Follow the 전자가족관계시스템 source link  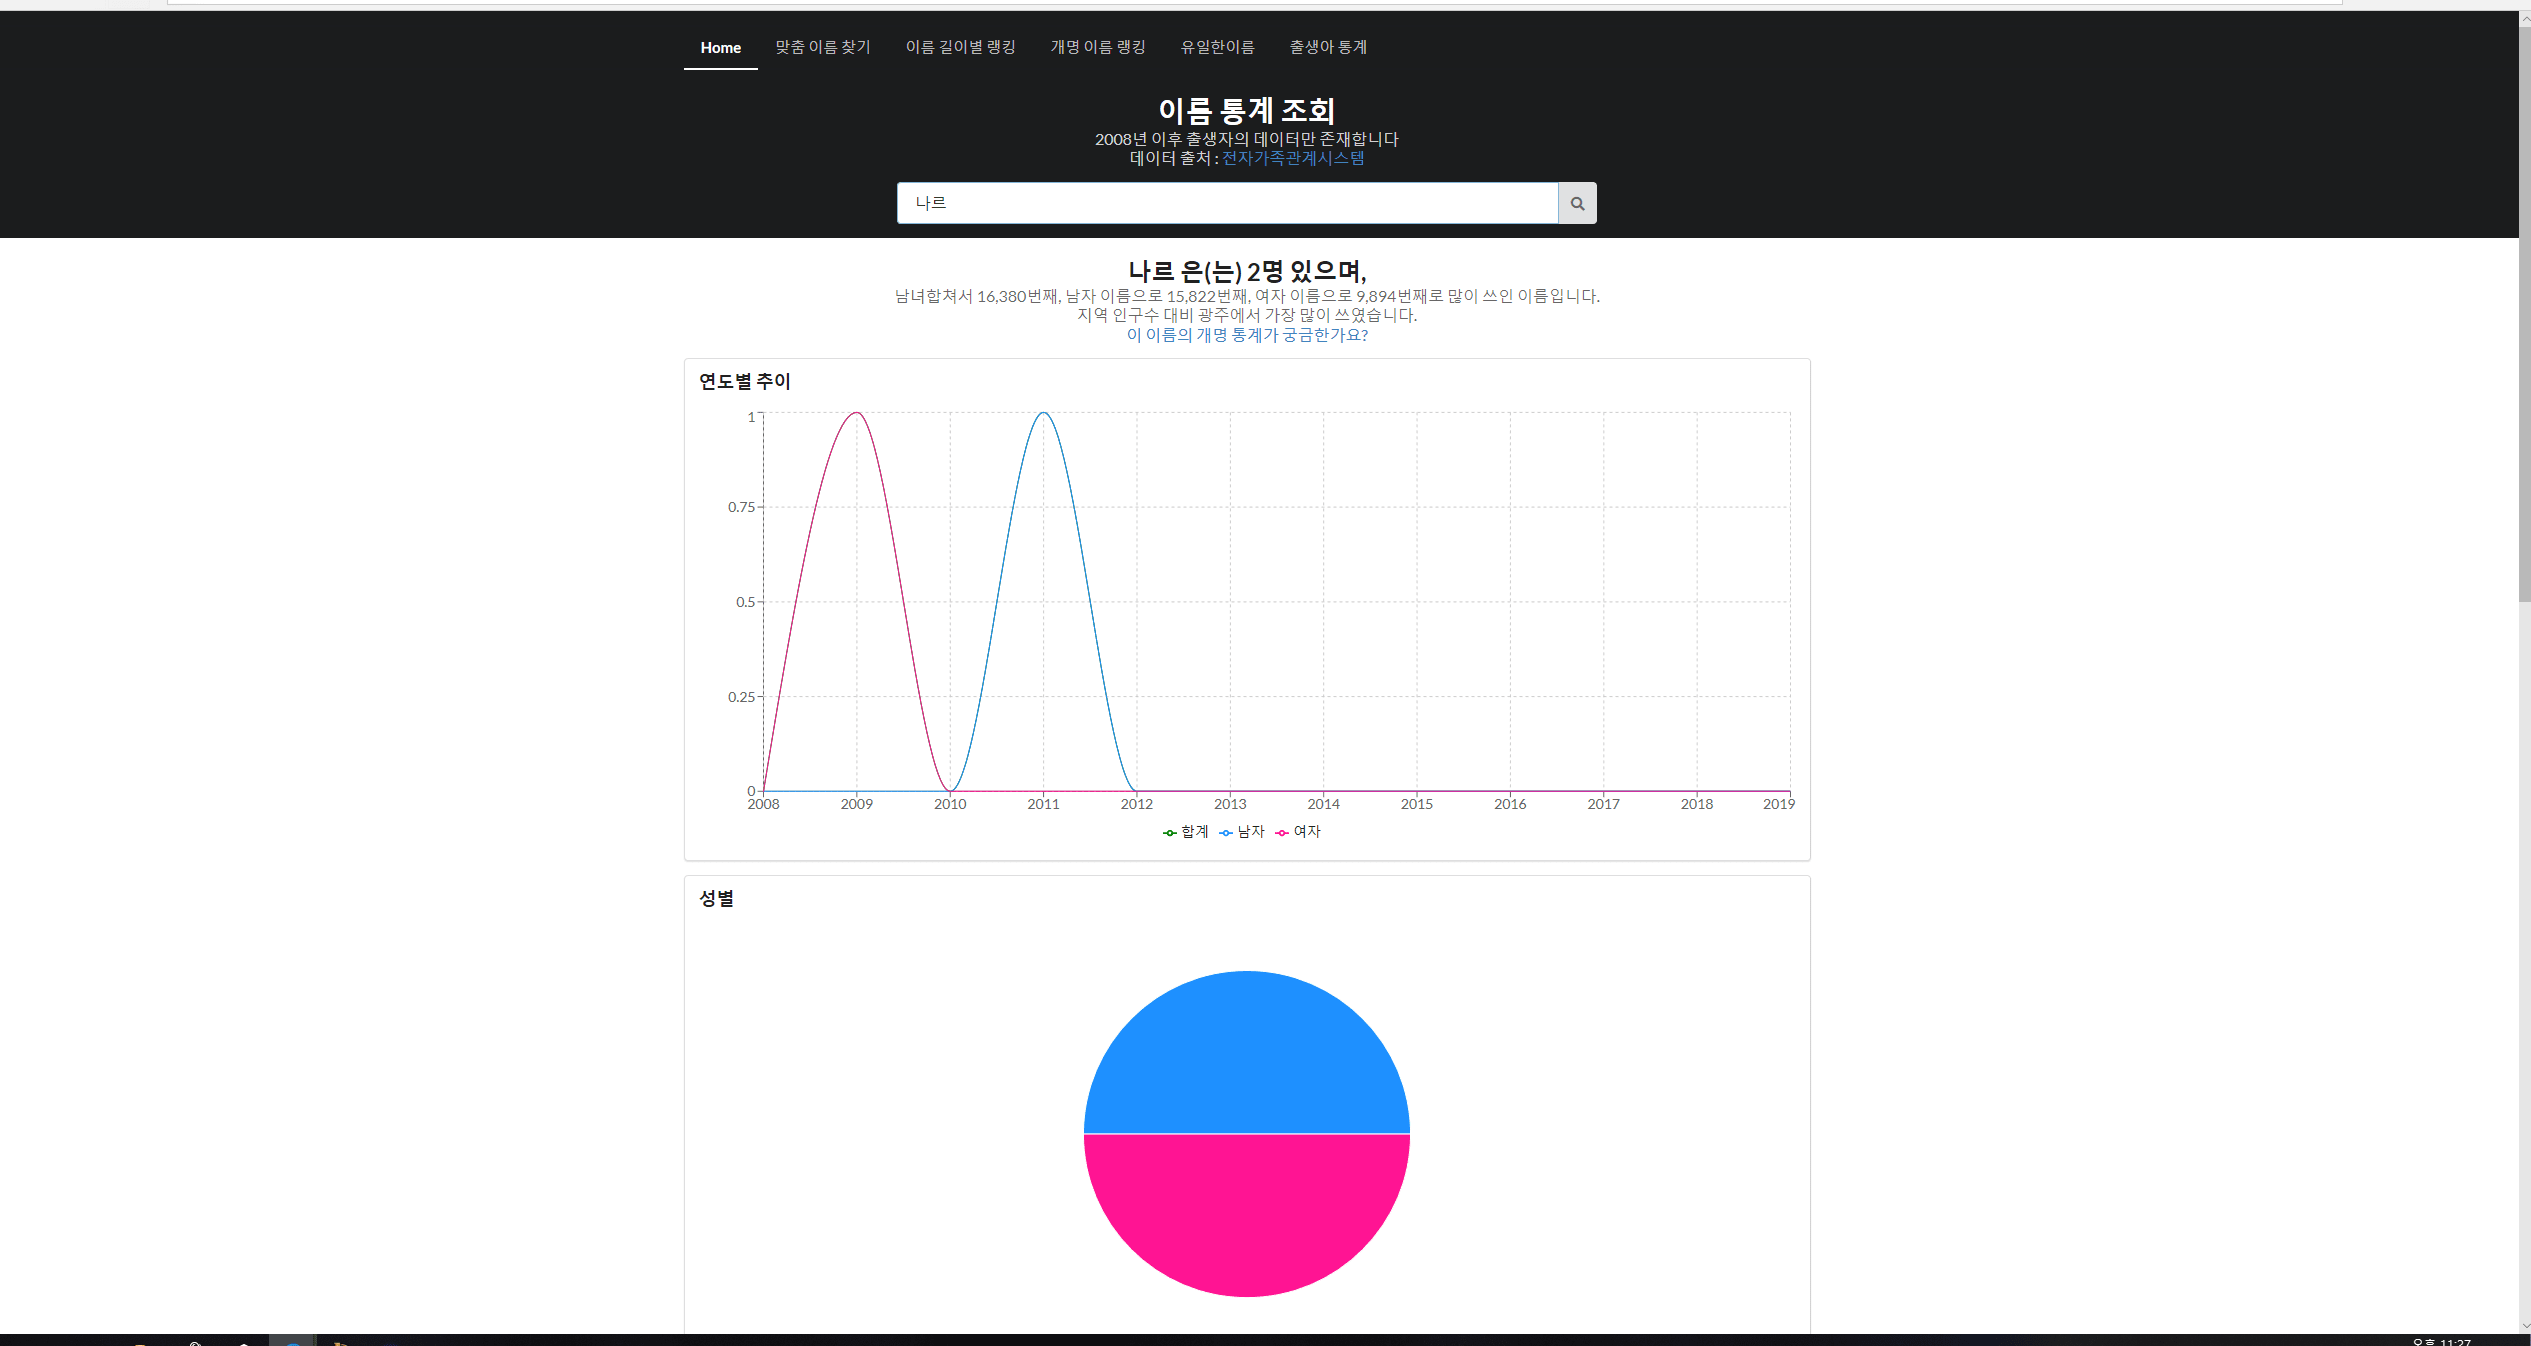1293,158
